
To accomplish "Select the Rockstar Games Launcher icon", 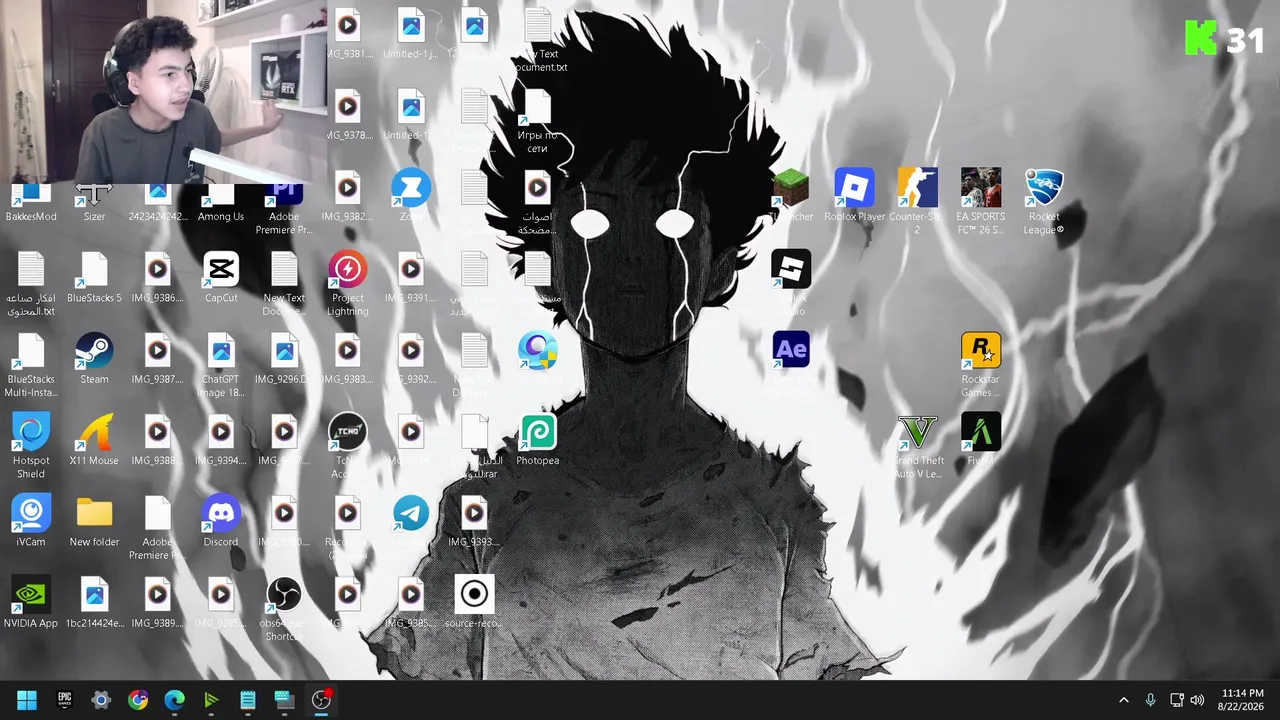I will click(x=980, y=365).
